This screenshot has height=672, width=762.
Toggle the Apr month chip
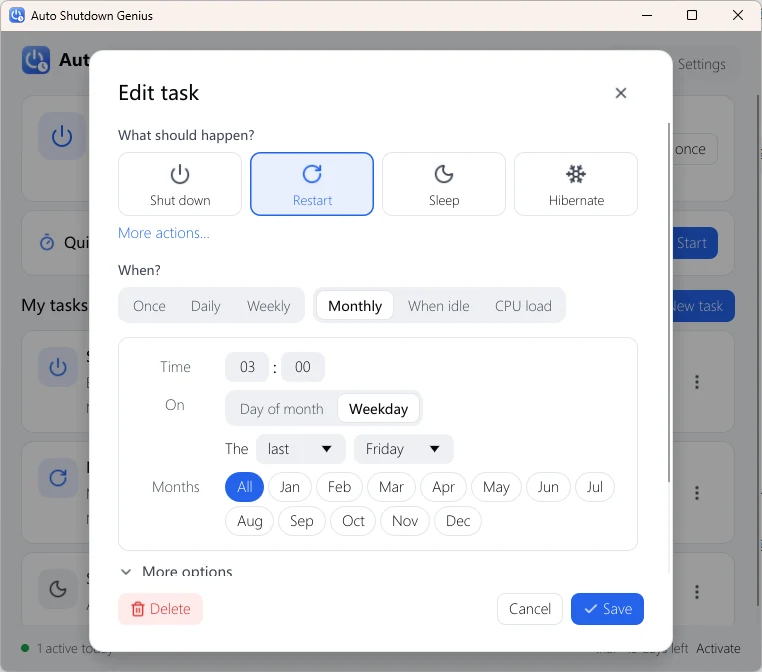coord(443,487)
